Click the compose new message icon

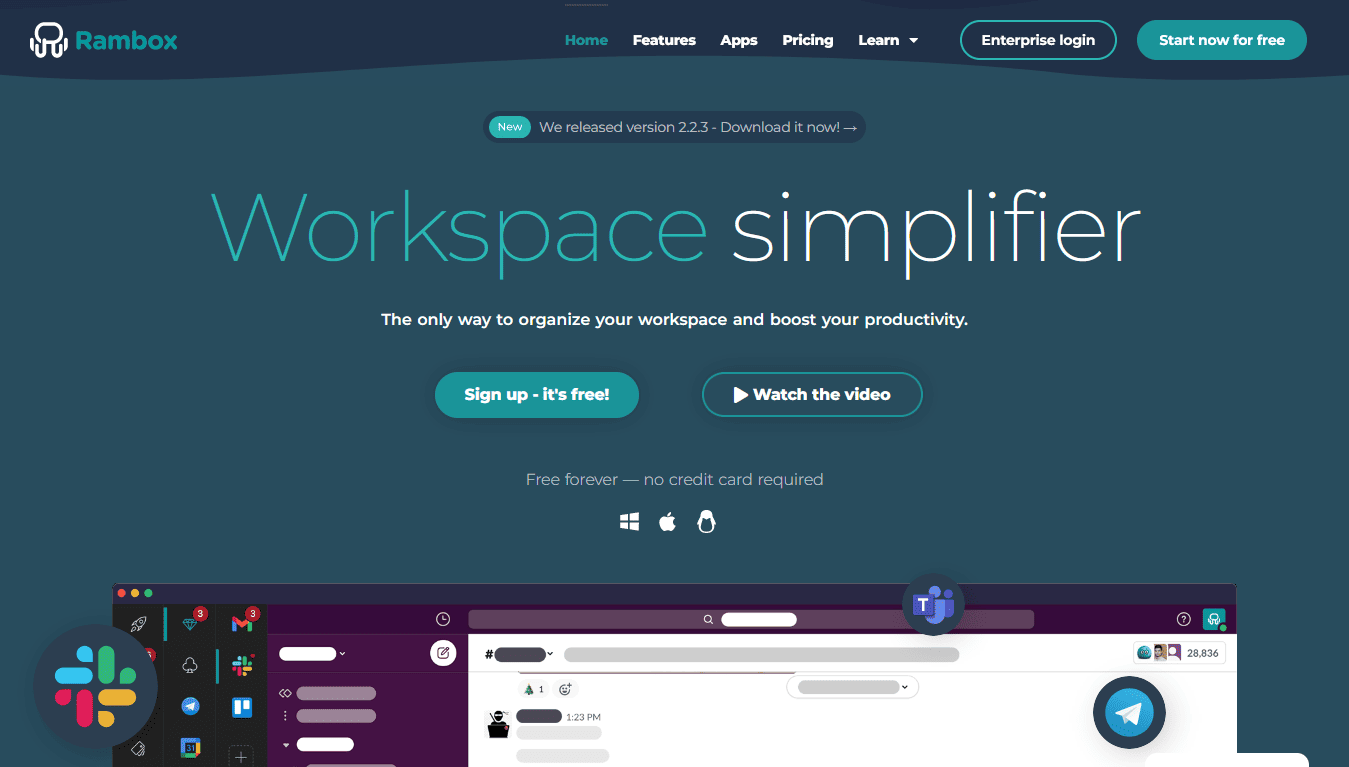pyautogui.click(x=443, y=653)
